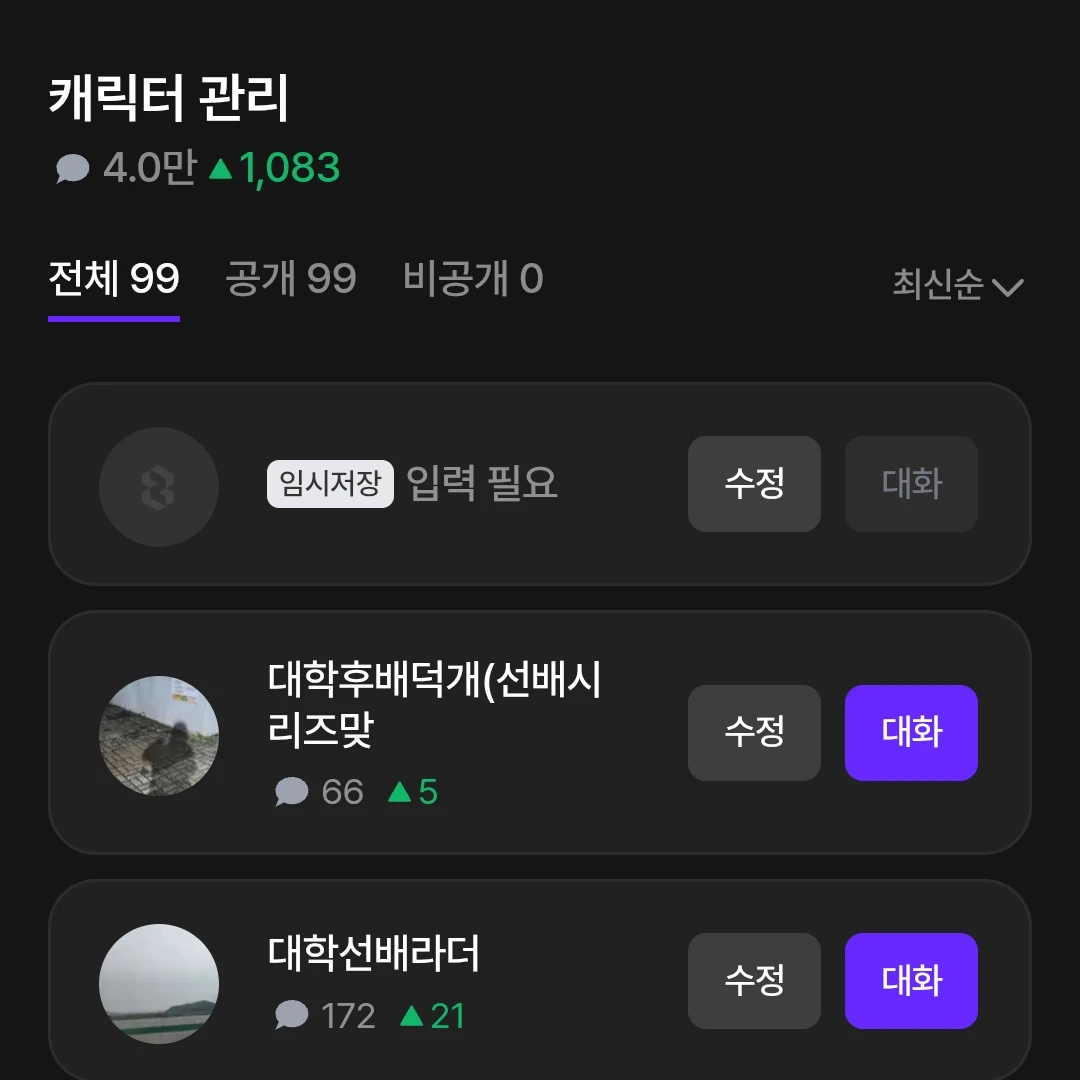Click the chat count icon for 대학선배라더
This screenshot has width=1080, height=1080.
coord(291,1017)
